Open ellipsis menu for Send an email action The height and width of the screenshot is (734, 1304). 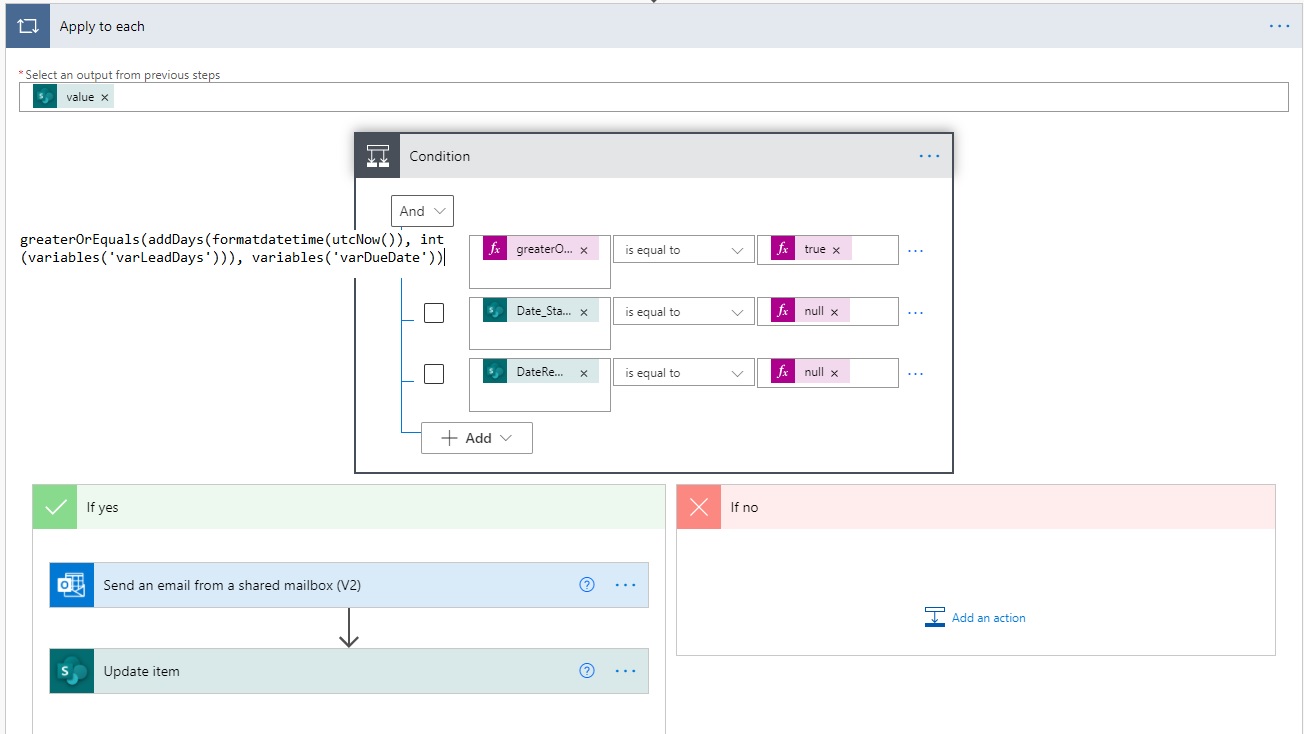tap(625, 585)
